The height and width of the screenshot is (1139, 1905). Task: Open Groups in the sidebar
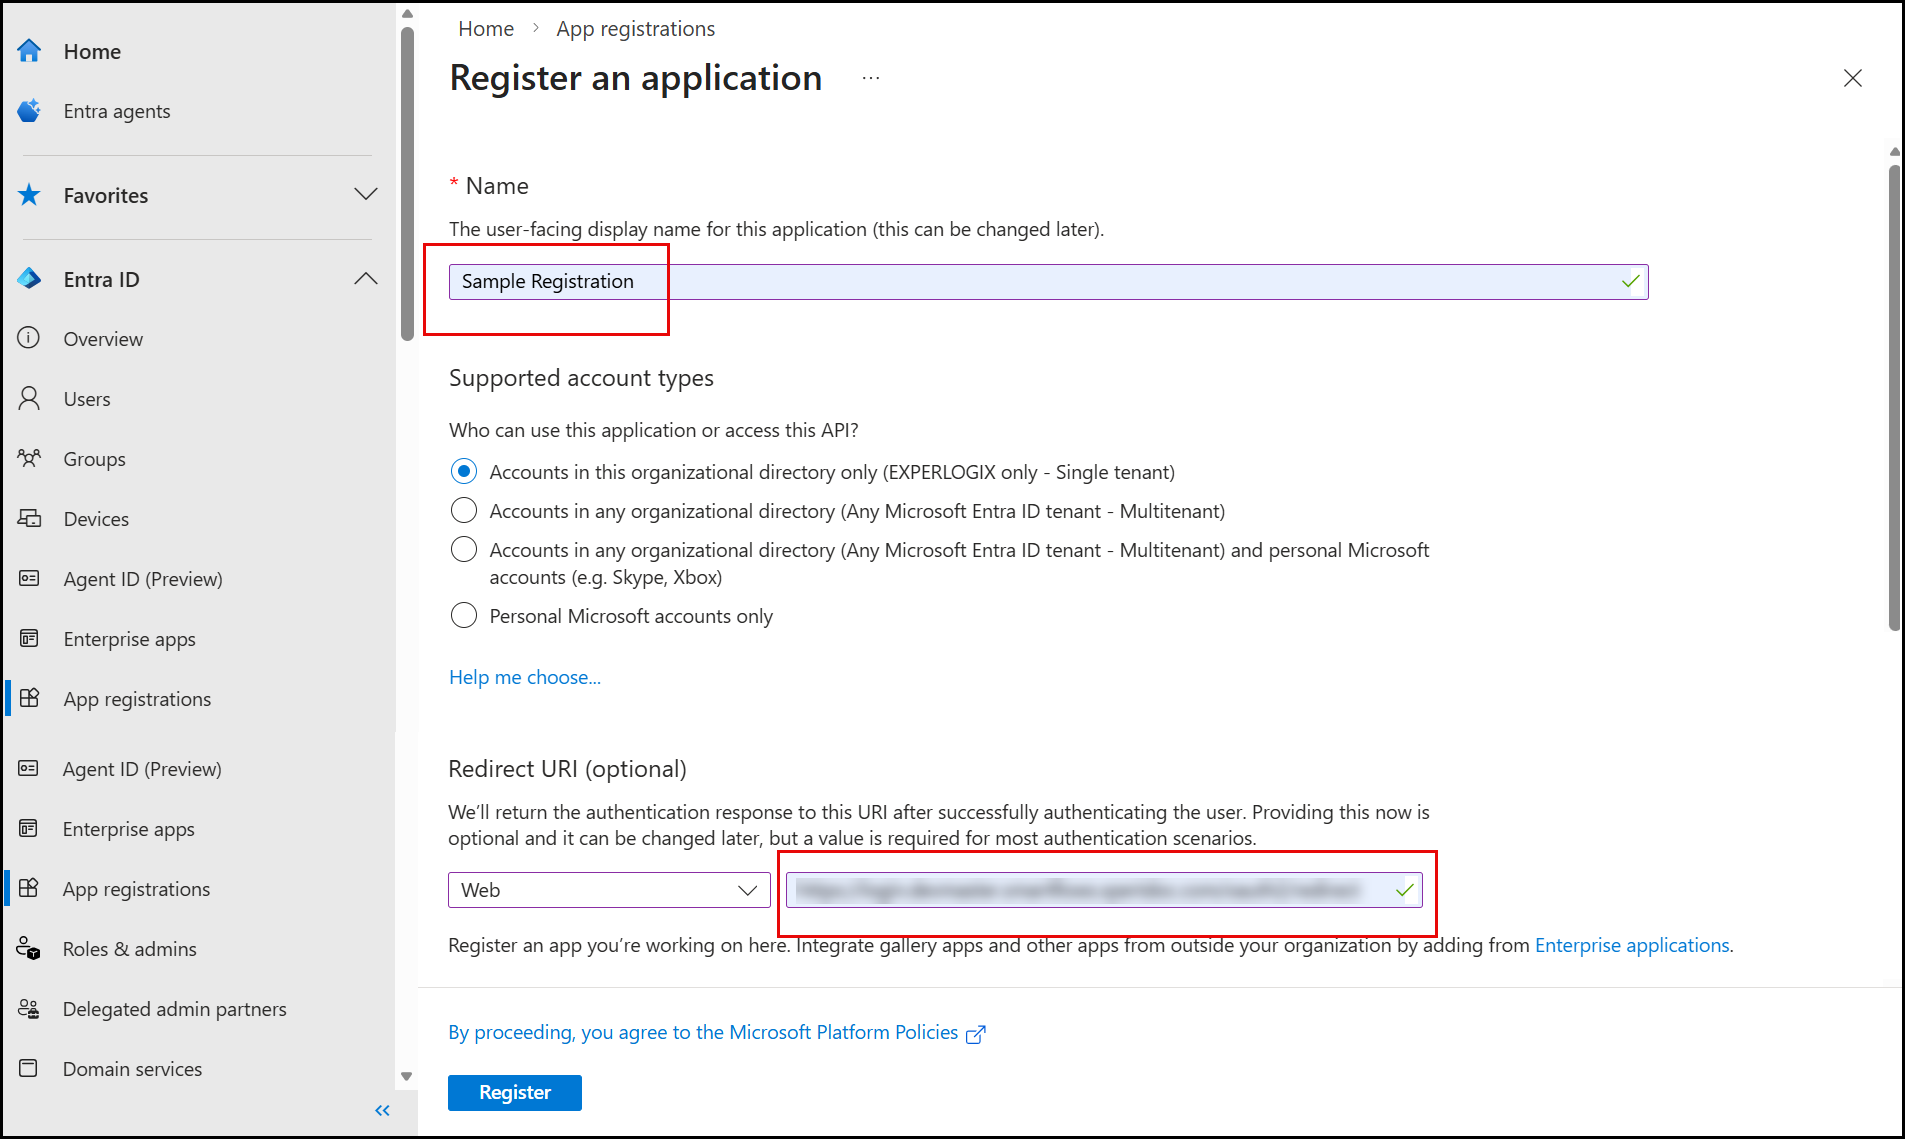(95, 459)
